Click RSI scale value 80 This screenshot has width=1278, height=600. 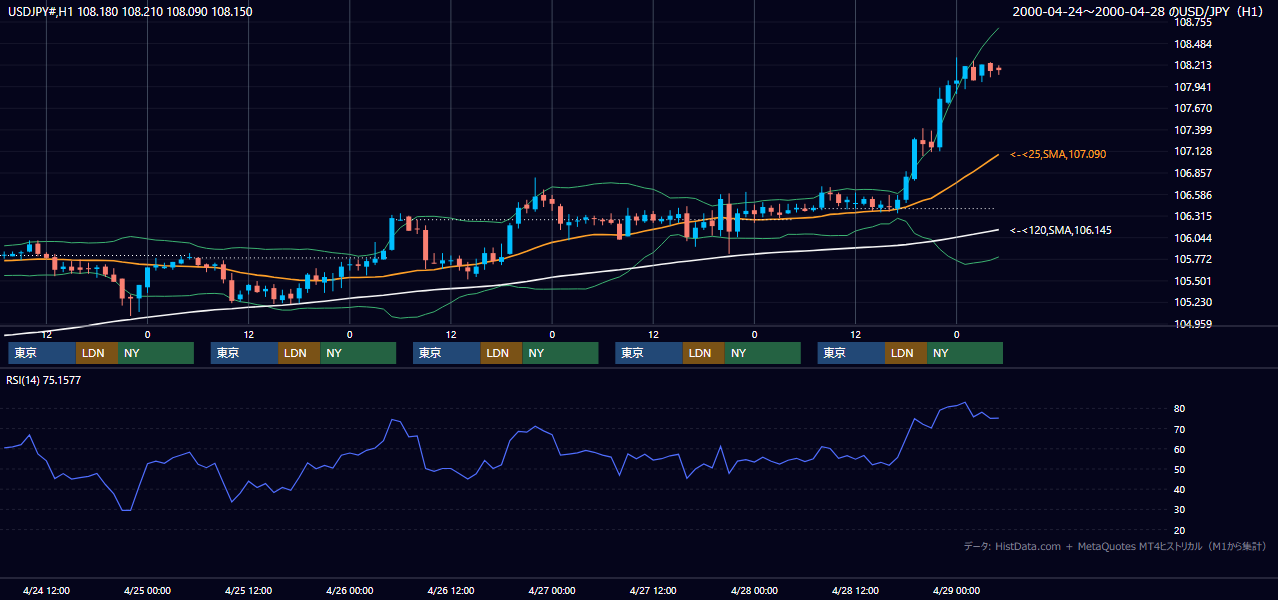pyautogui.click(x=1180, y=409)
